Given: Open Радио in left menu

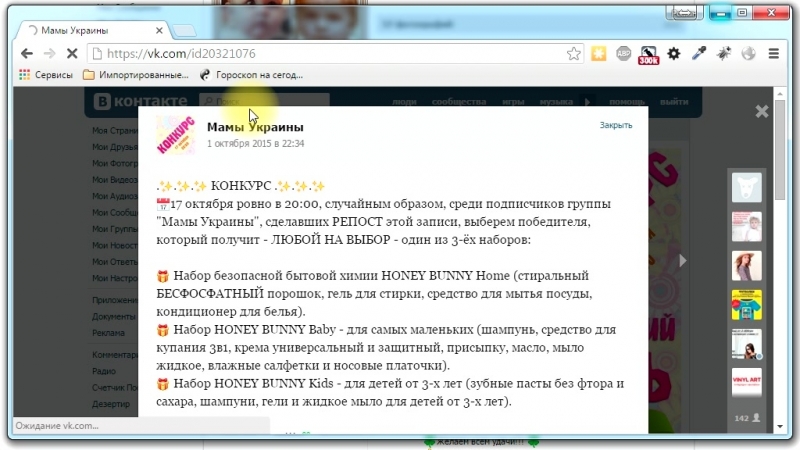Looking at the screenshot, I should point(104,371).
